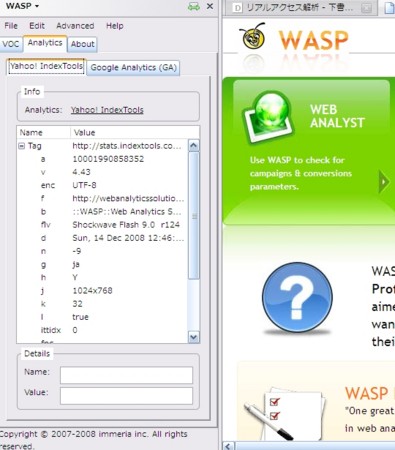Image resolution: width=395 pixels, height=450 pixels.
Task: Click the green globe Web Analyst icon
Action: (270, 118)
